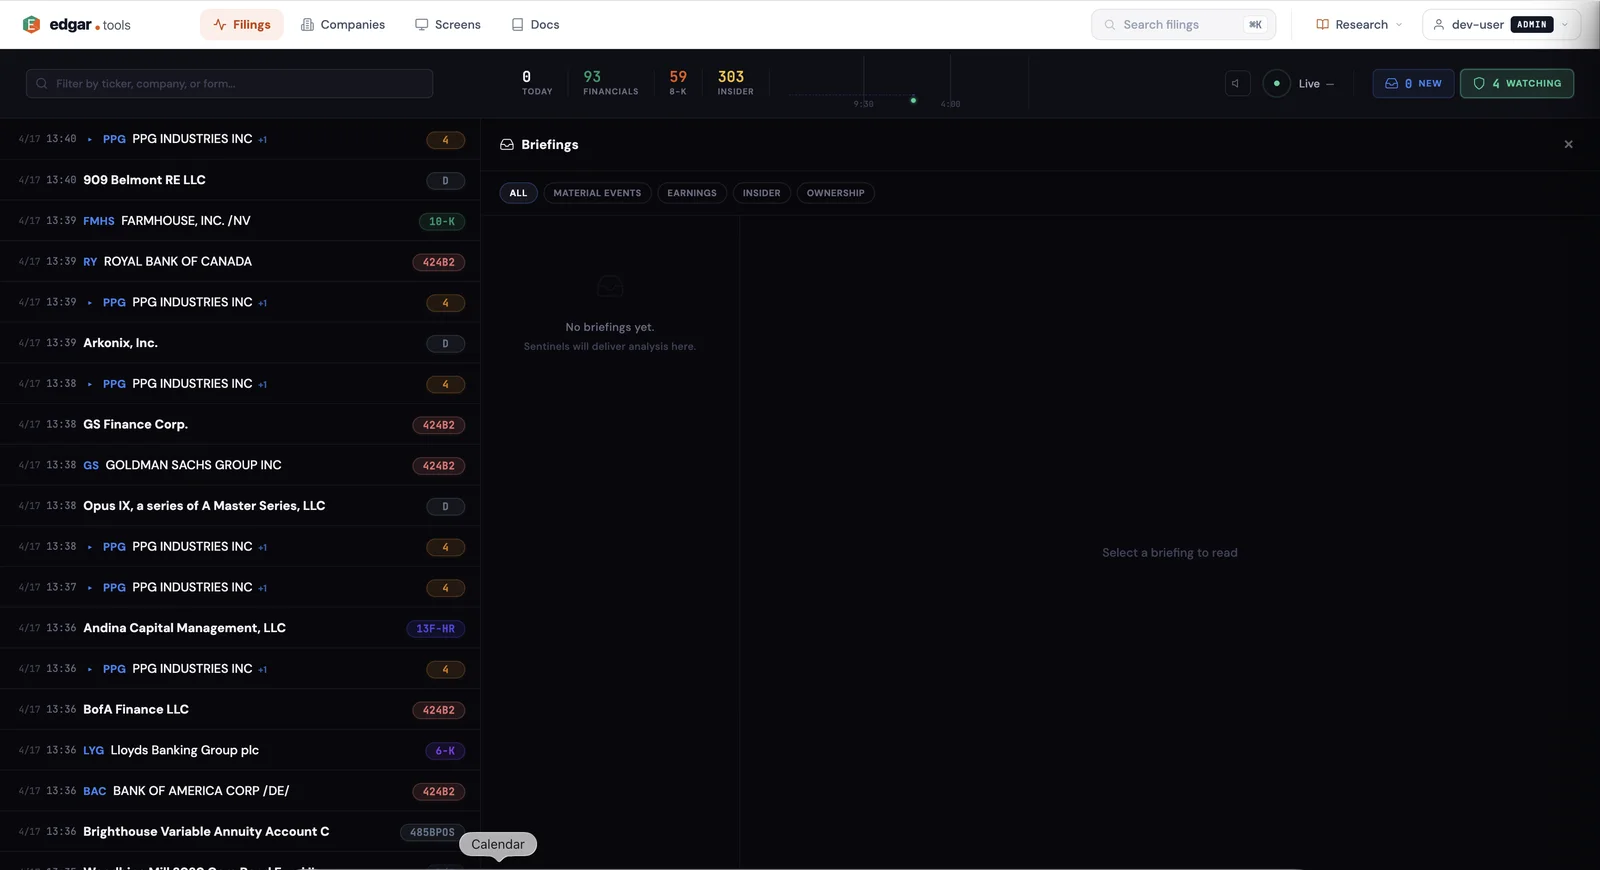Open the Arkonix, Inc. filing
This screenshot has width=1600, height=870.
point(240,343)
